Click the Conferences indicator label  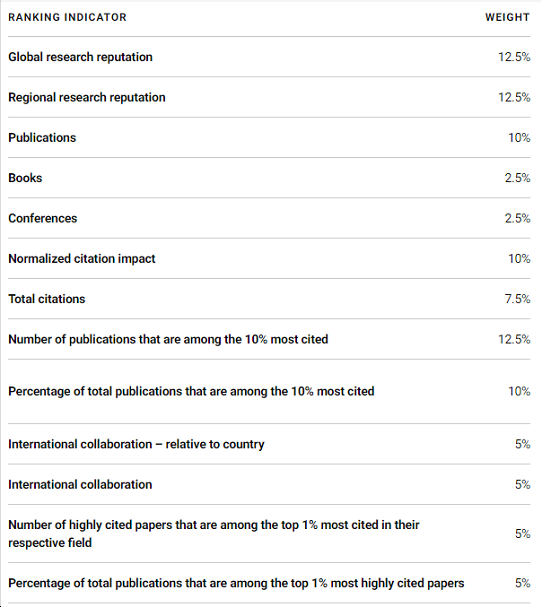point(43,218)
